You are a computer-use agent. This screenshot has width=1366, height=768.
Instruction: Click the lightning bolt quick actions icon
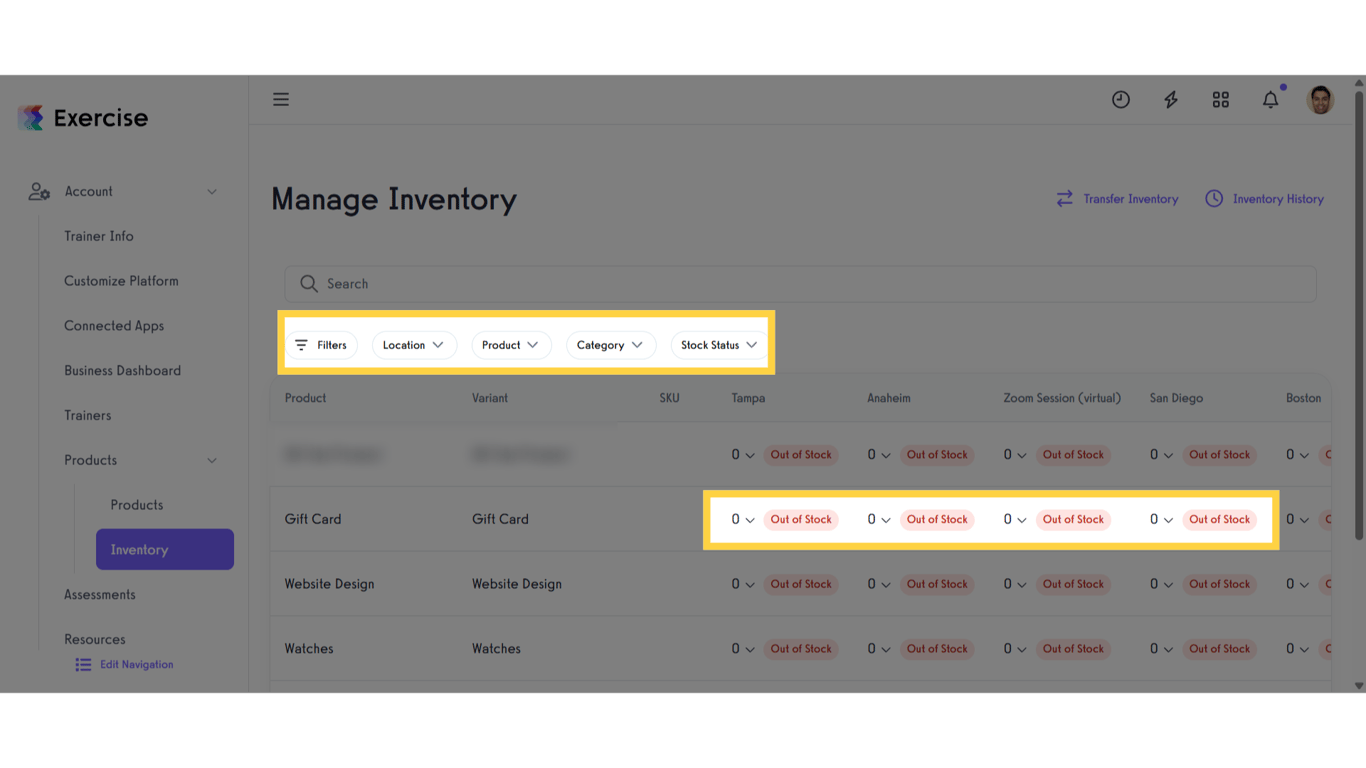click(x=1170, y=99)
